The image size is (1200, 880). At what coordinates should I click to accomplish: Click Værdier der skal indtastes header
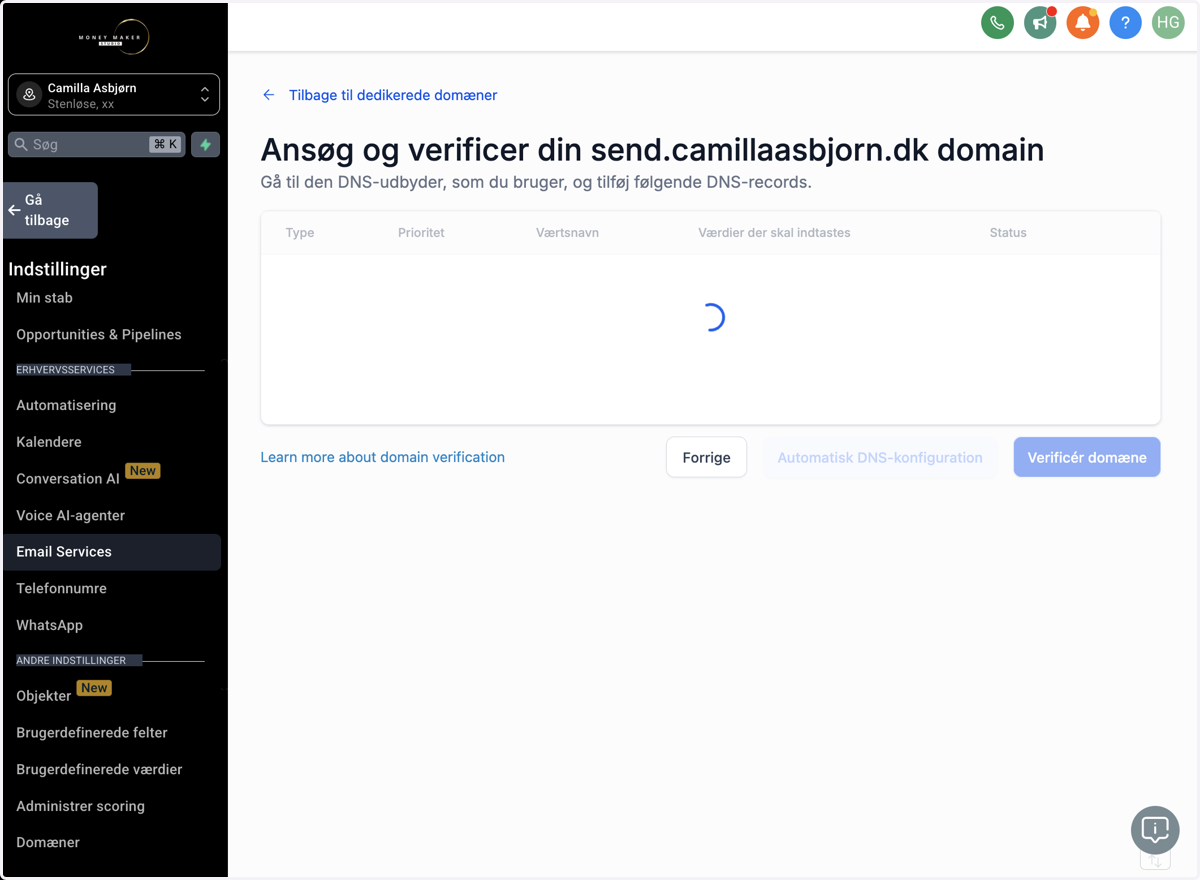click(x=774, y=233)
